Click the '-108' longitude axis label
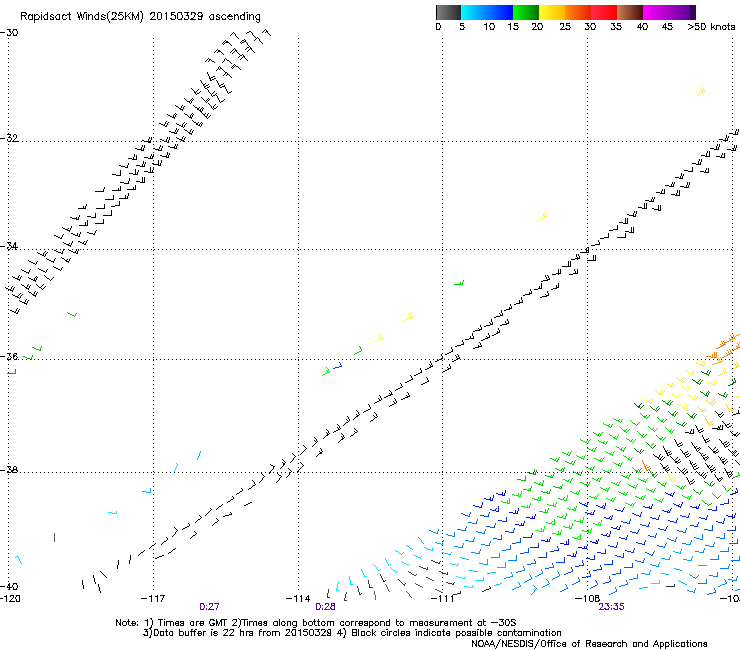The image size is (740, 650). coord(587,599)
